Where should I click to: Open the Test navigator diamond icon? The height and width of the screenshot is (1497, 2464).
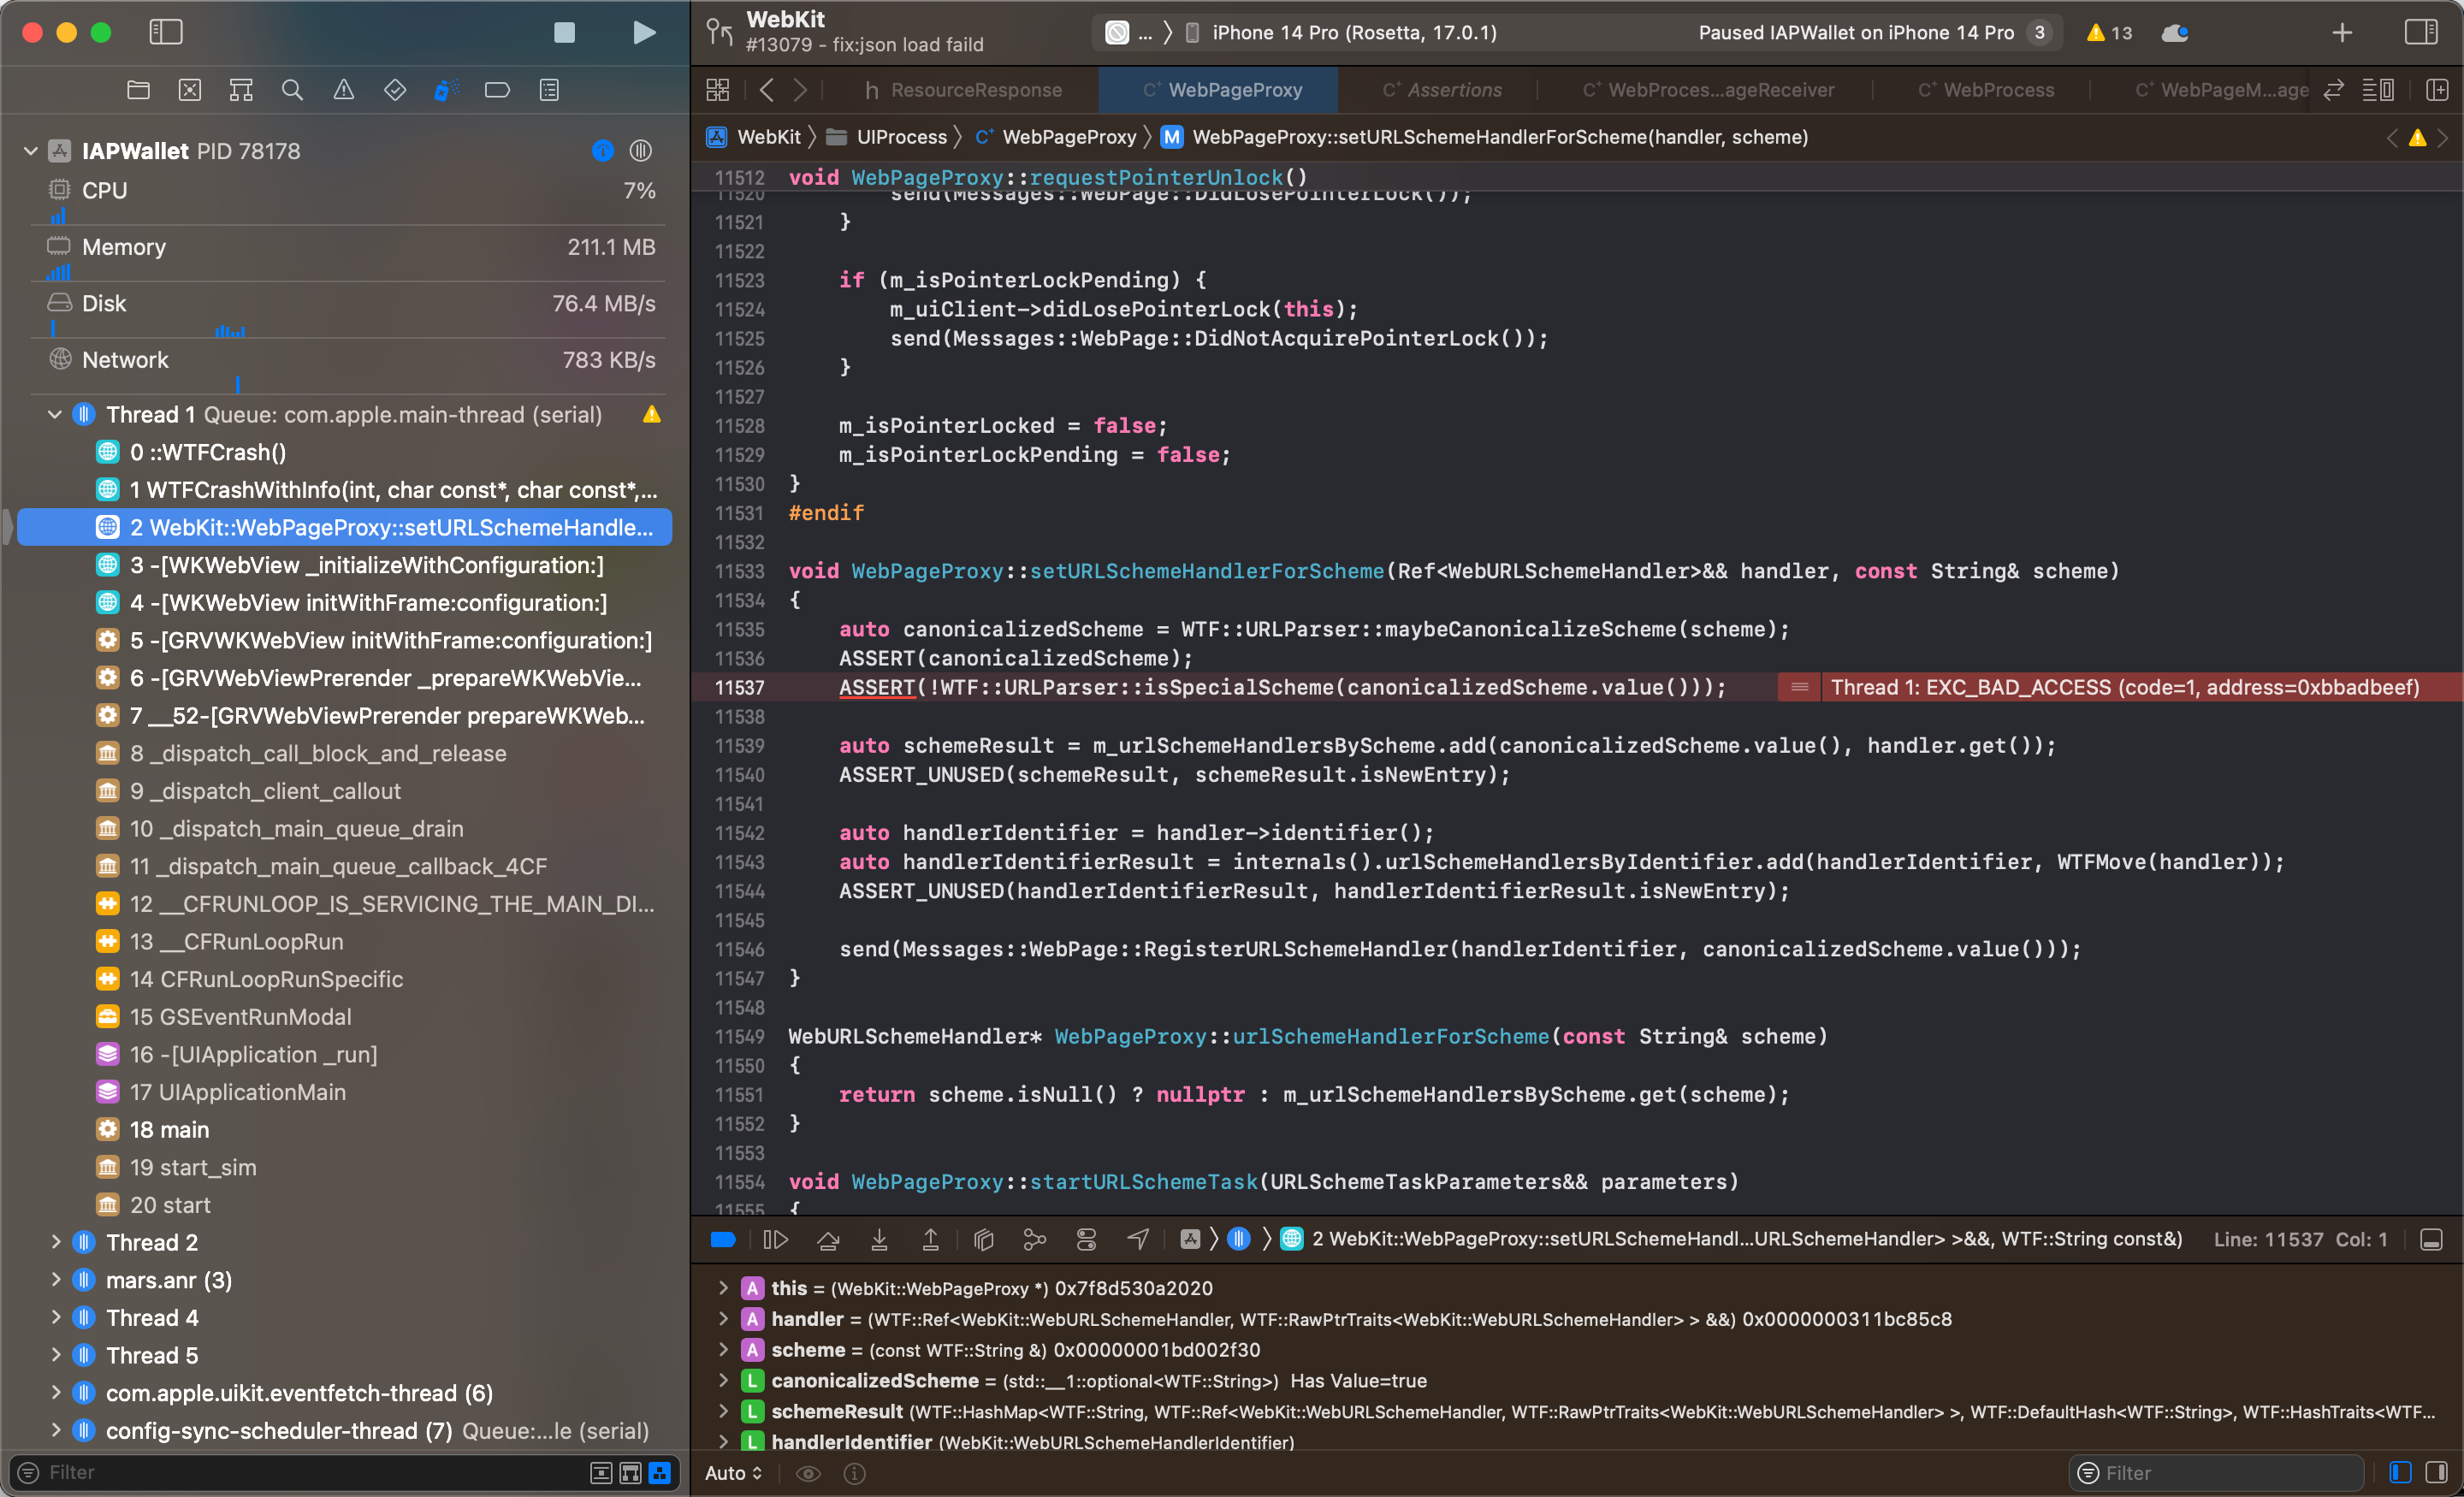[x=395, y=90]
